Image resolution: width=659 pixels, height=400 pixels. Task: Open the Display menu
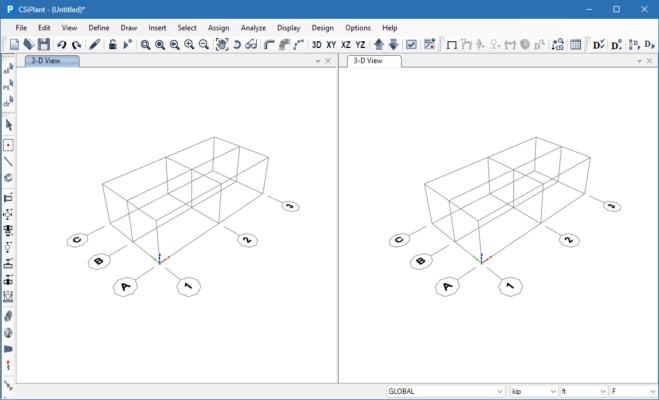coord(289,28)
